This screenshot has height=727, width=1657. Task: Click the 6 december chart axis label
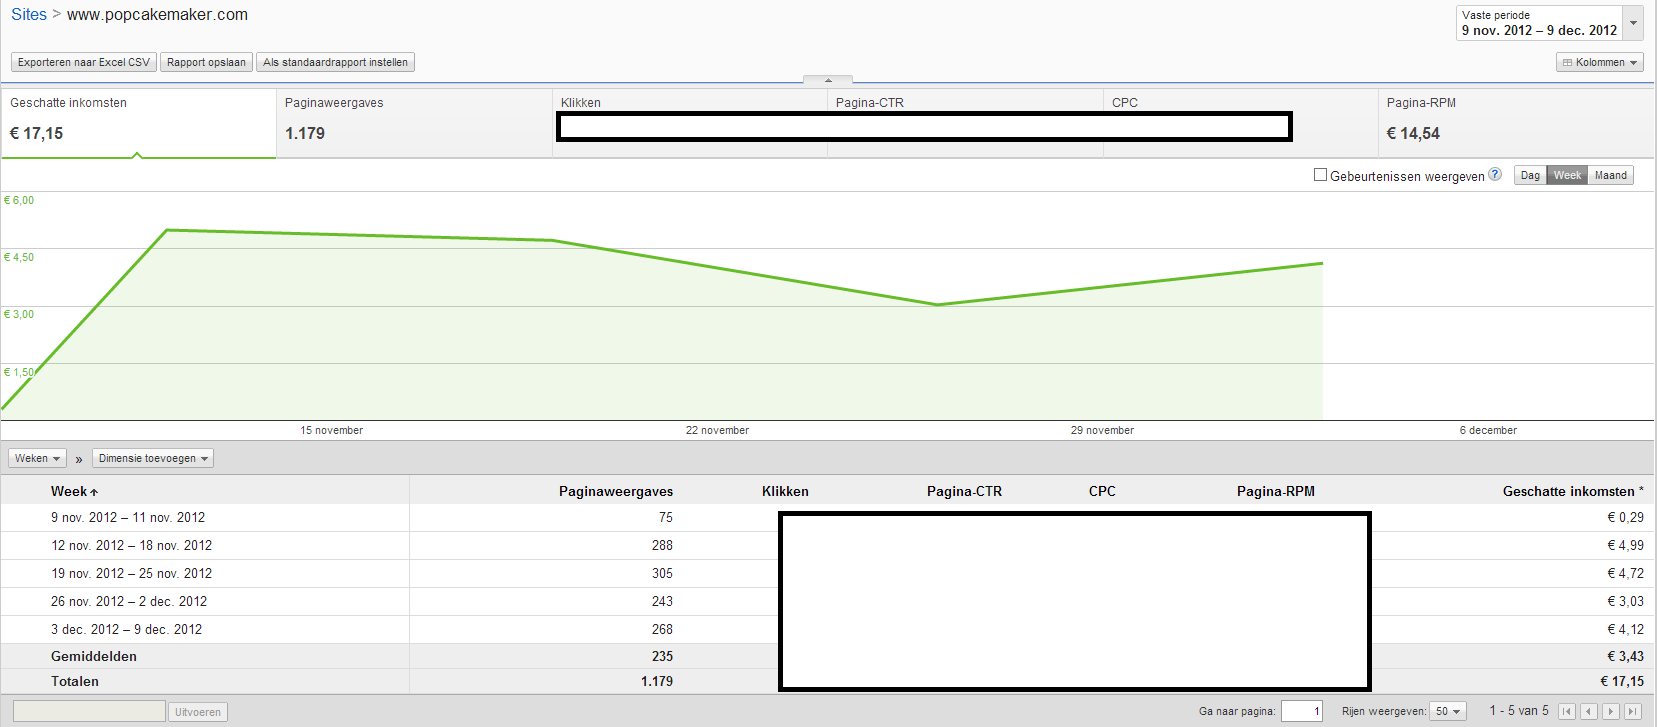click(x=1488, y=430)
